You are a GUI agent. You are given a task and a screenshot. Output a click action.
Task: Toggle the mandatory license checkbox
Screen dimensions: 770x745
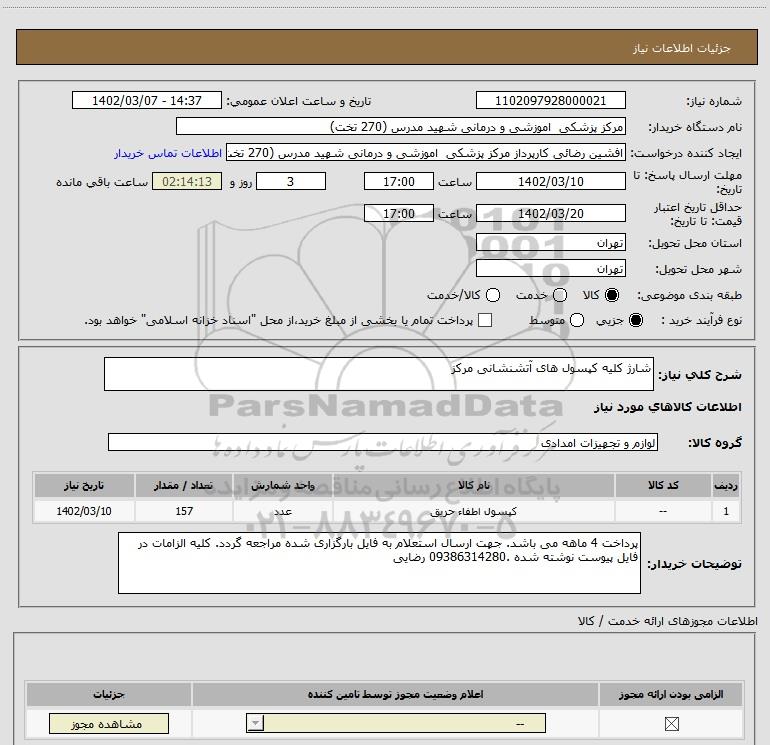[x=671, y=723]
